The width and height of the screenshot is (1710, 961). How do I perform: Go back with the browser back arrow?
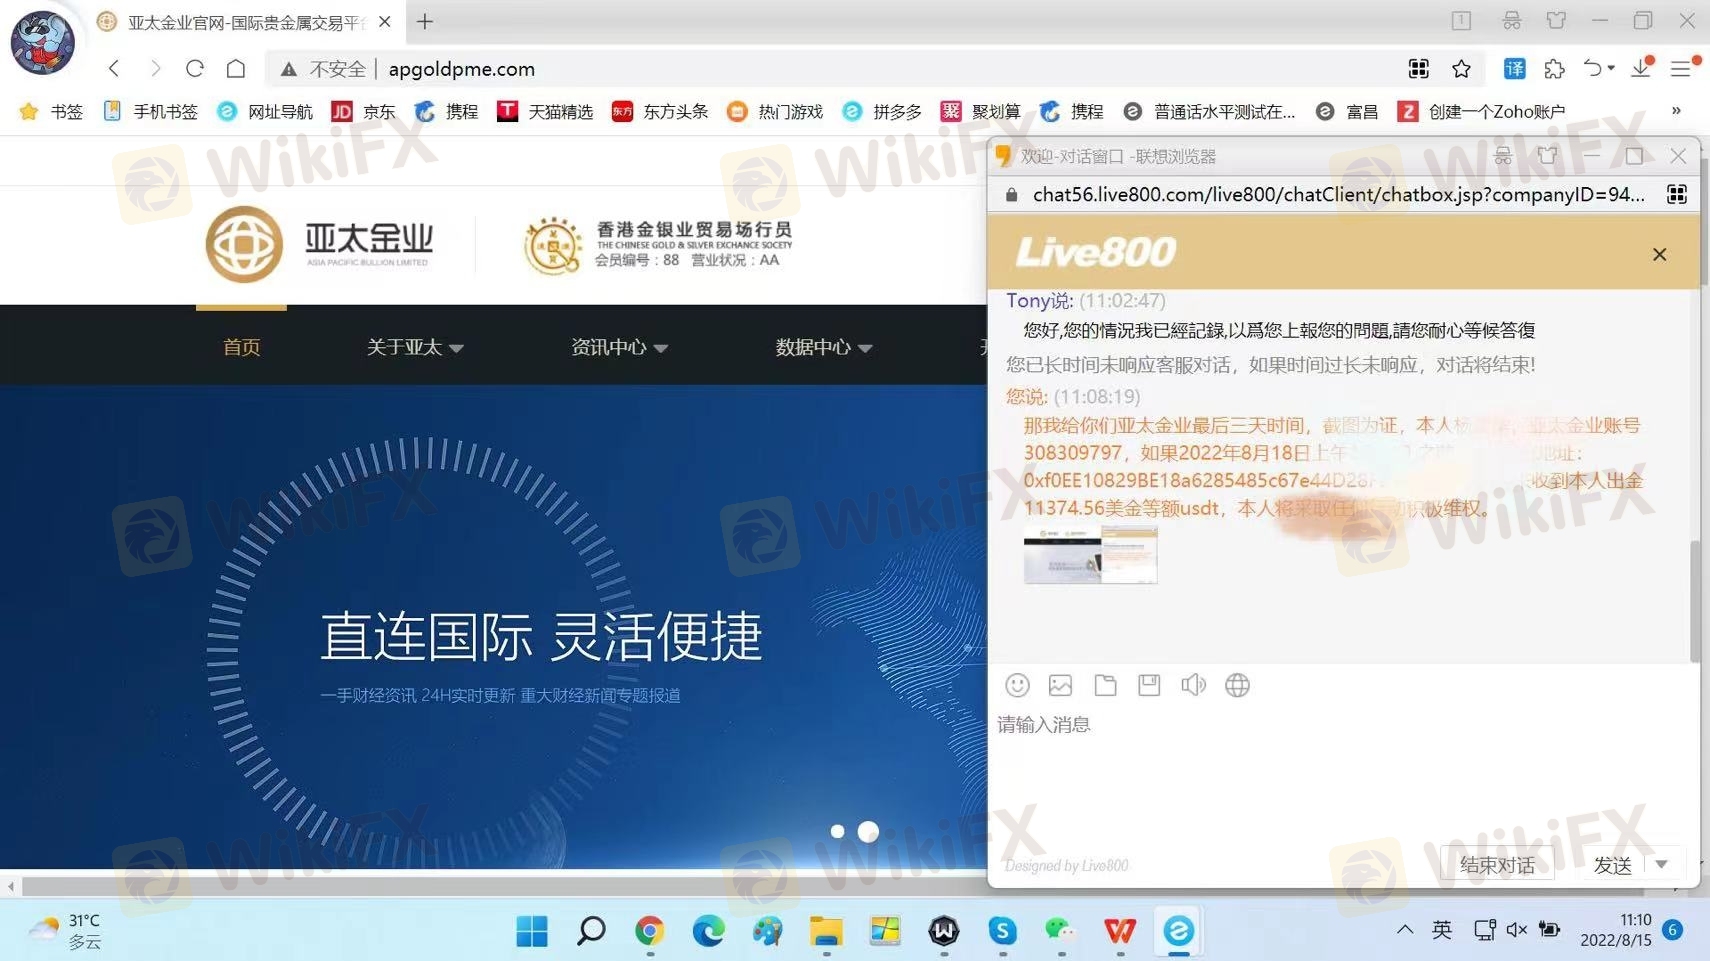point(114,68)
